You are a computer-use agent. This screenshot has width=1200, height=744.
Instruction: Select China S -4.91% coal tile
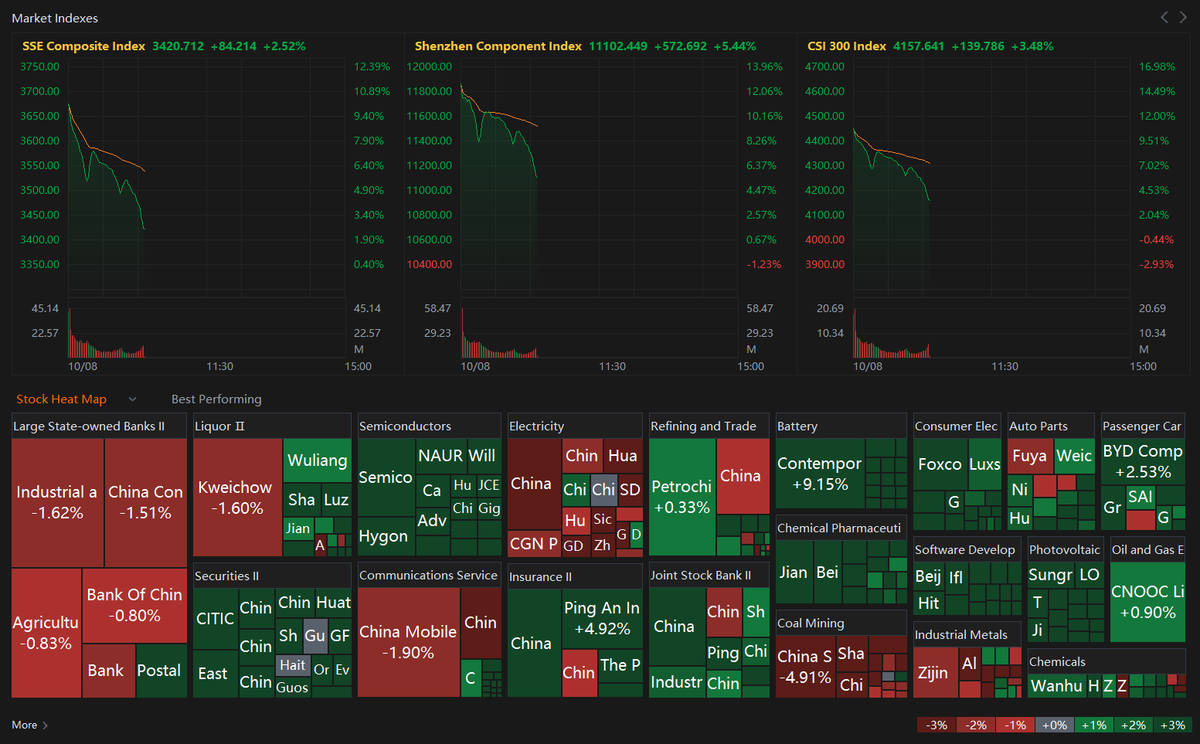pyautogui.click(x=805, y=667)
